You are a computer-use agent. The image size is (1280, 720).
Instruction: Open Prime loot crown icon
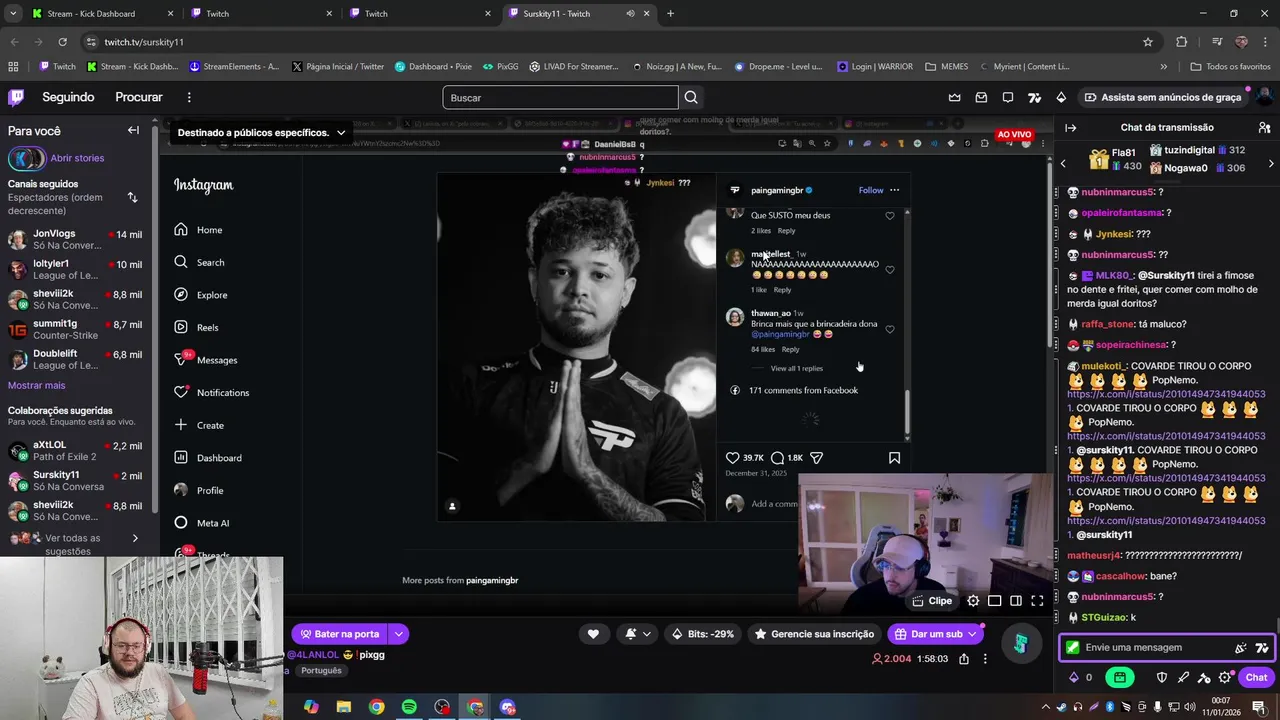(954, 97)
